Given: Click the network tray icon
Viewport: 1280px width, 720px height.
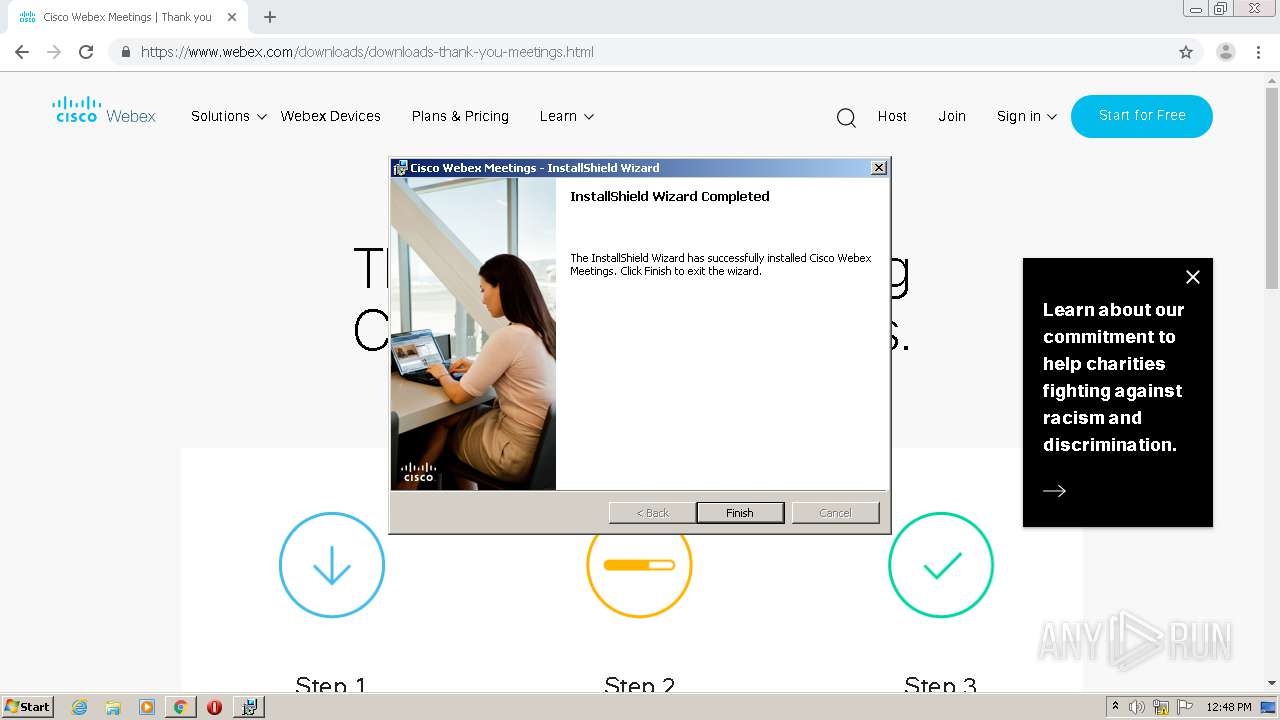Looking at the screenshot, I should (1161, 707).
